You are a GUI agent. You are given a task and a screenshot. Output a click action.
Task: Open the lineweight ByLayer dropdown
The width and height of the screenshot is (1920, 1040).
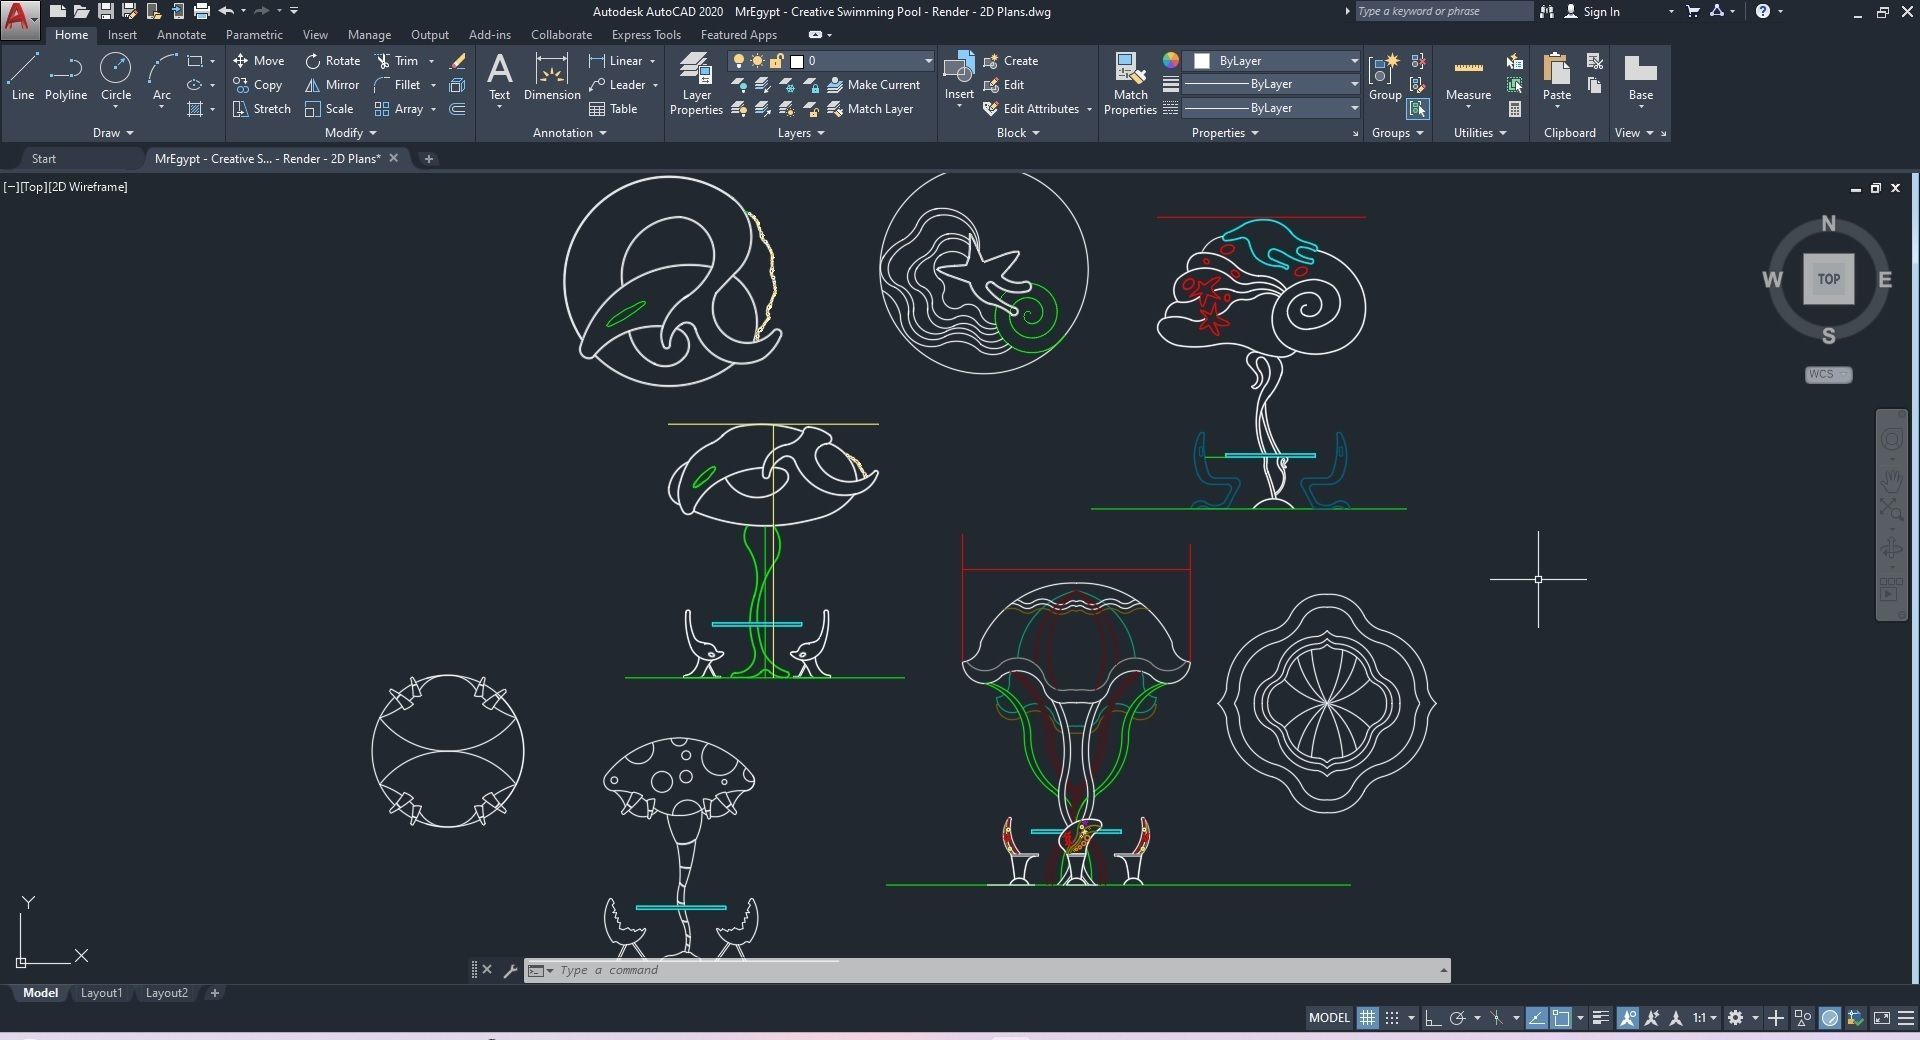point(1272,85)
